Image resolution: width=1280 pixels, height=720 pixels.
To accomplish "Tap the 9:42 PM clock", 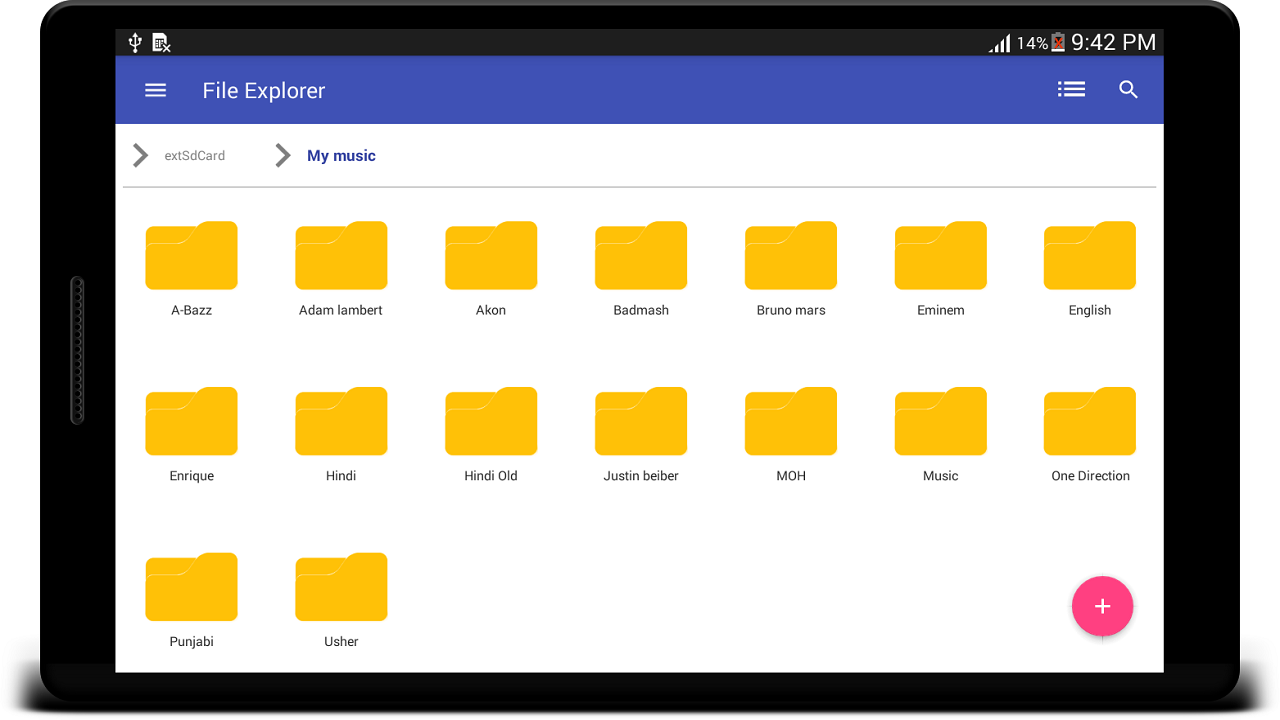I will click(1113, 42).
